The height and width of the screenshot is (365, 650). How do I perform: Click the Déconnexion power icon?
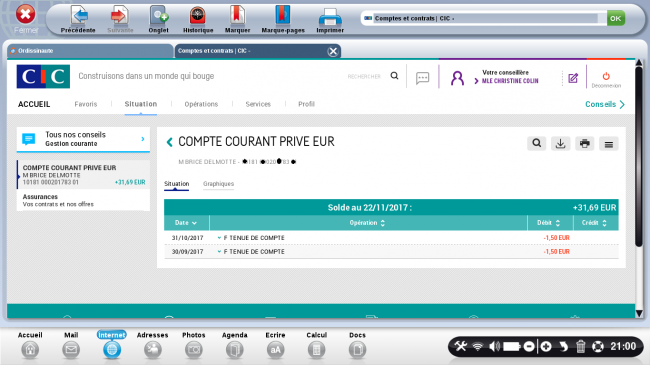point(606,76)
